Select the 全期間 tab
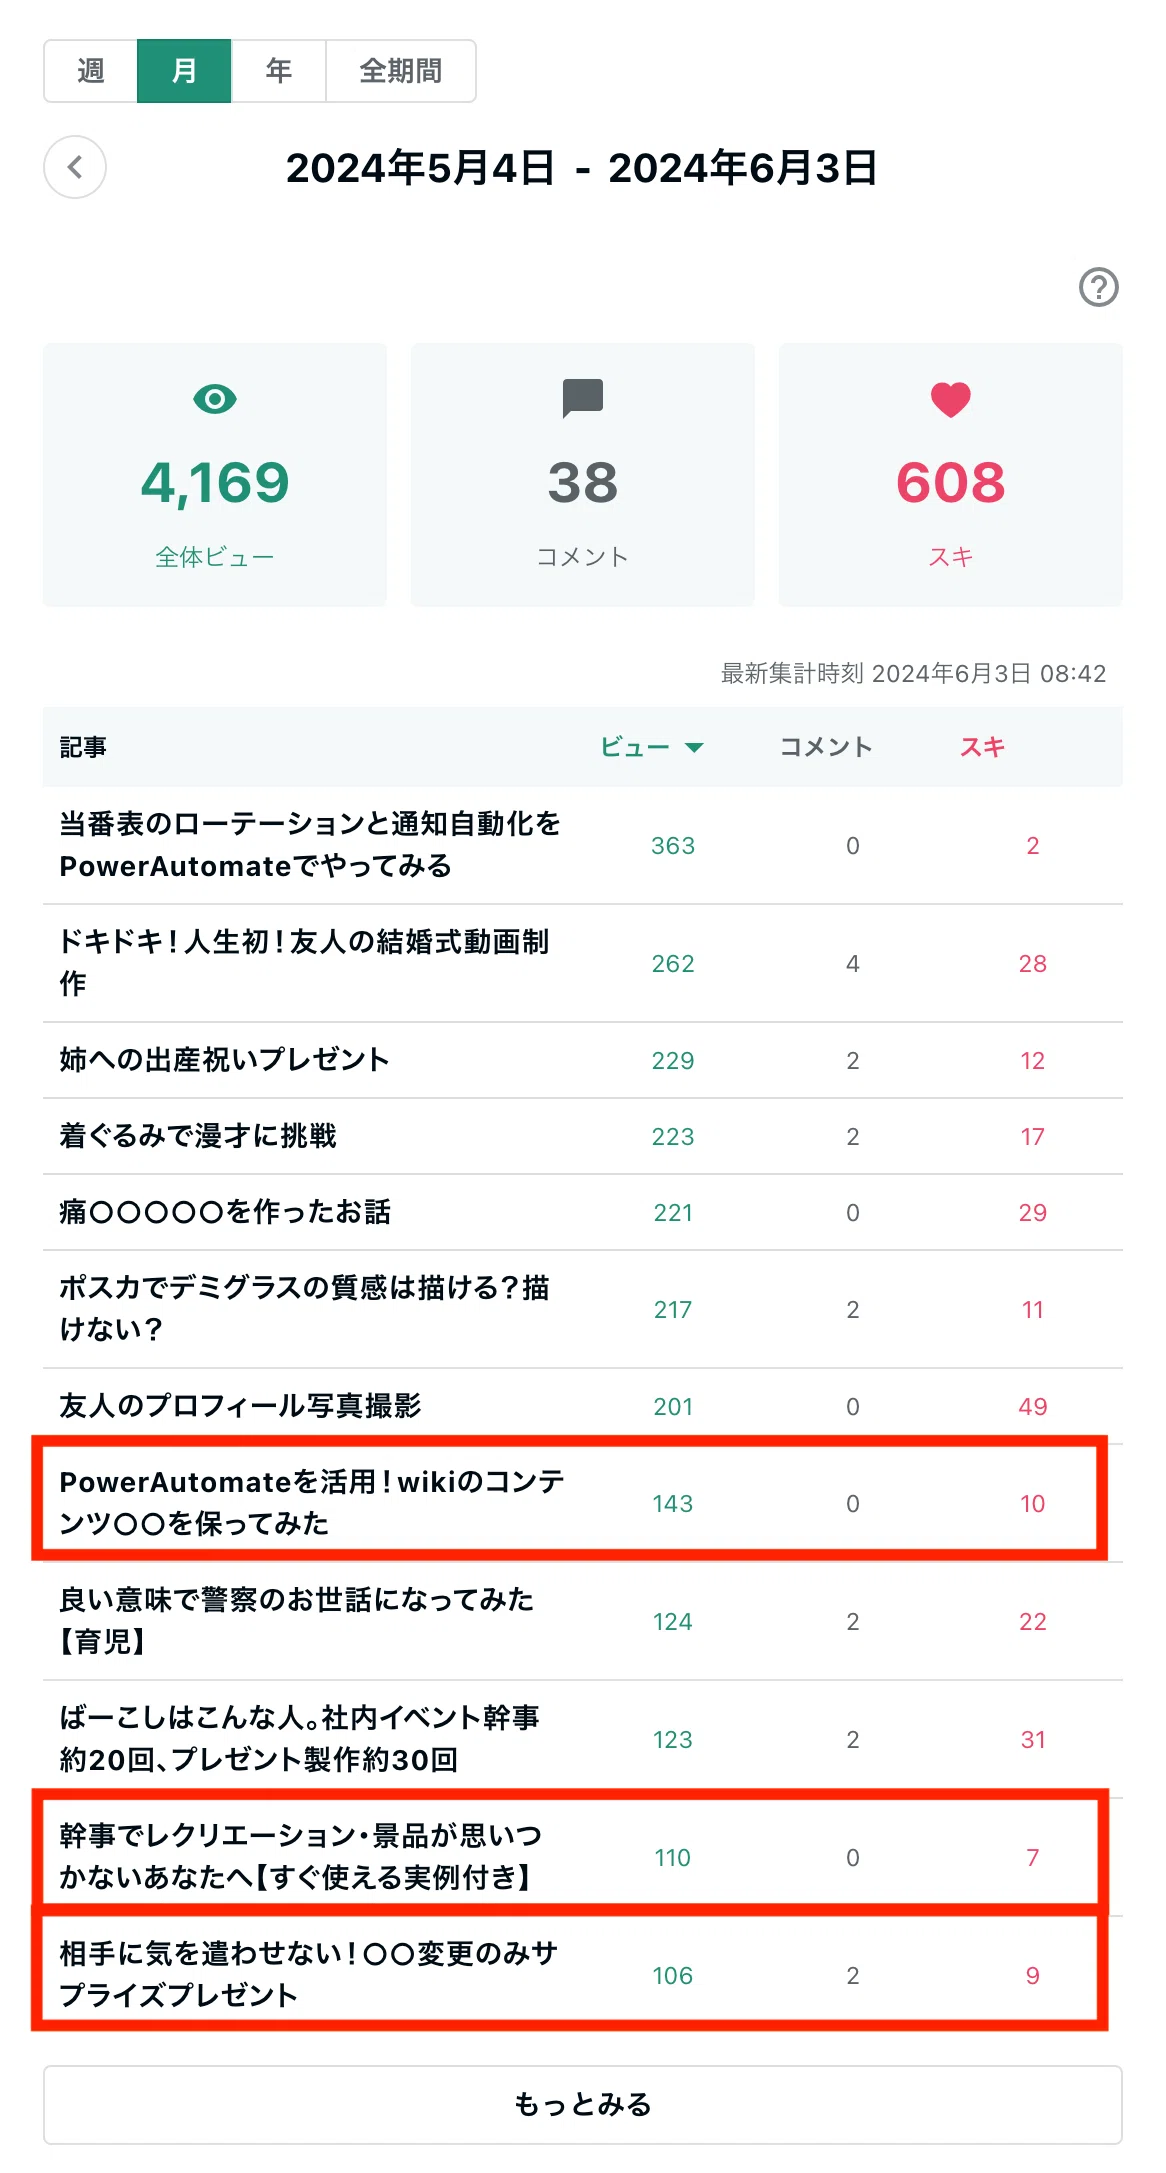Screen dimensions: 1166x2173 [x=401, y=71]
